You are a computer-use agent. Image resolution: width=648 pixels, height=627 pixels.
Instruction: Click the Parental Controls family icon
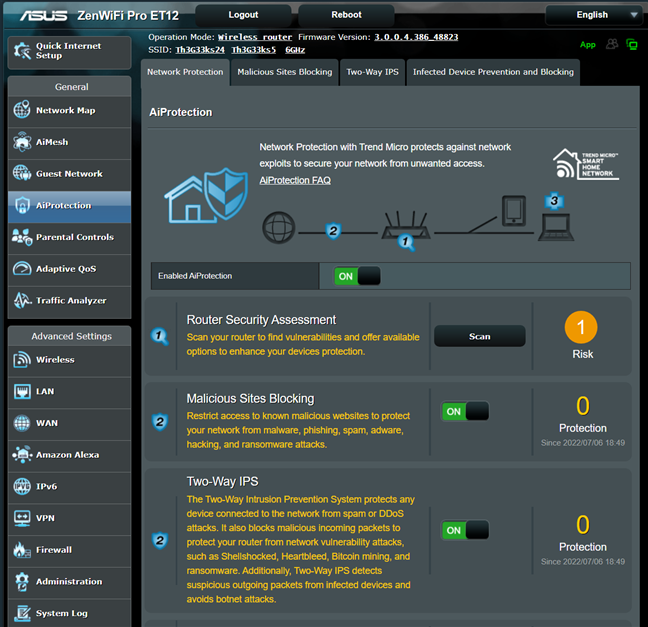click(x=22, y=237)
